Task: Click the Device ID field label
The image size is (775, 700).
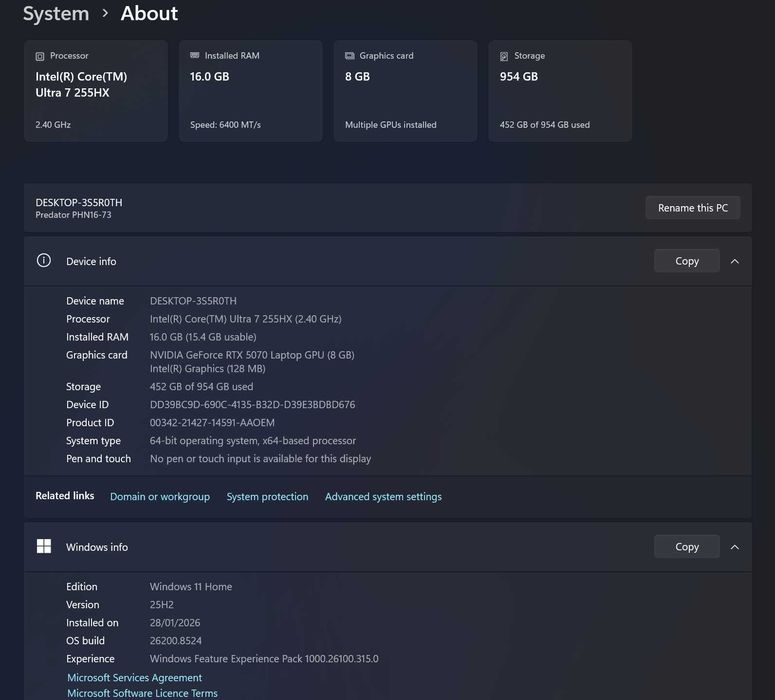Action: [x=87, y=405]
